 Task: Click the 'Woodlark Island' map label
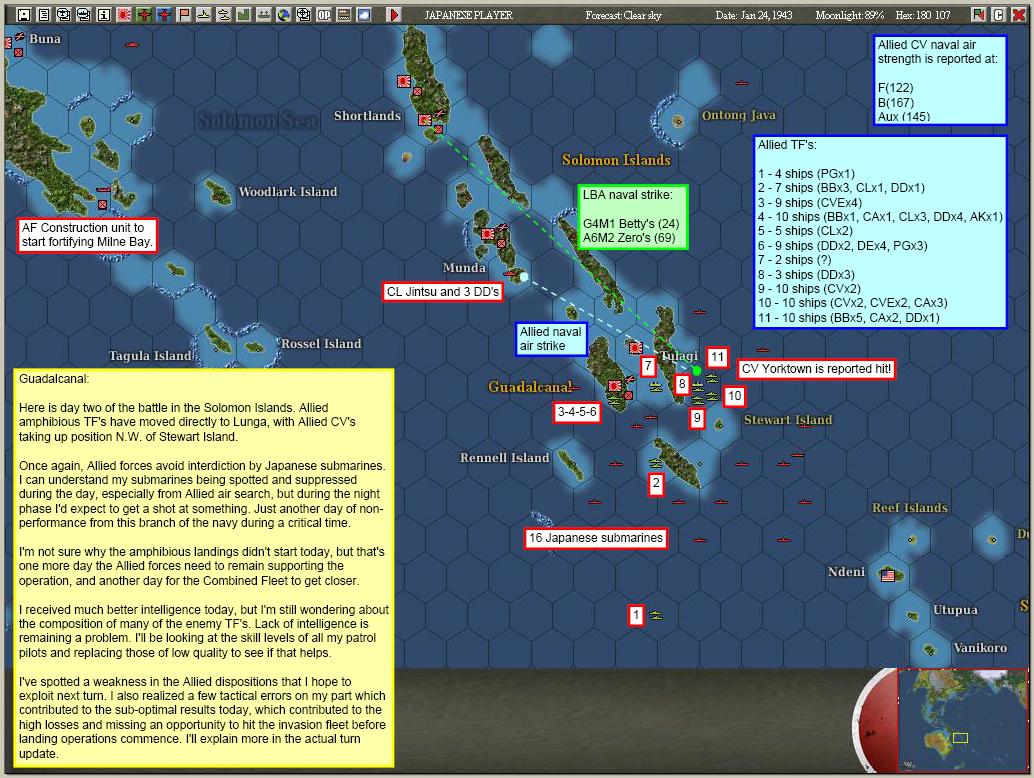pyautogui.click(x=288, y=192)
